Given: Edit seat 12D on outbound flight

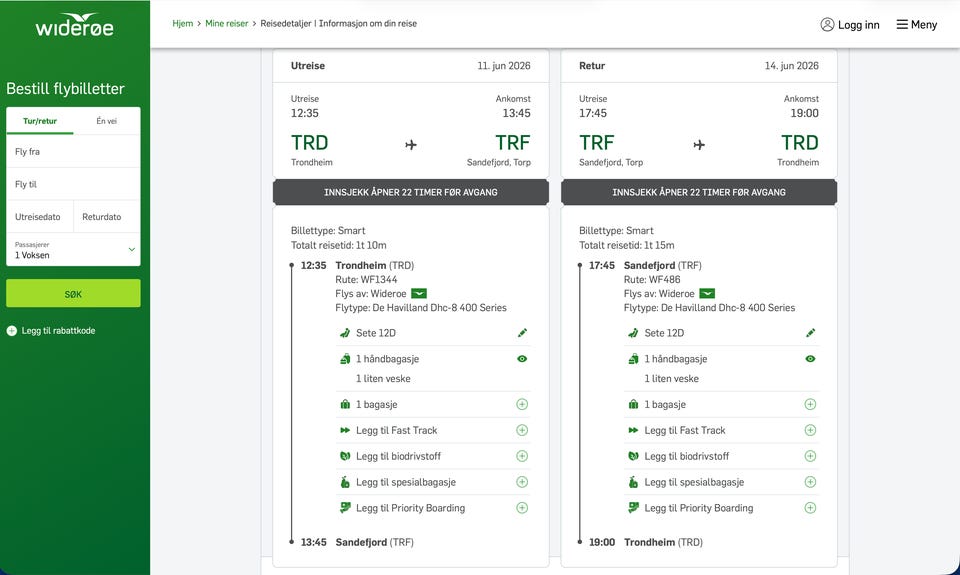Looking at the screenshot, I should (x=522, y=333).
